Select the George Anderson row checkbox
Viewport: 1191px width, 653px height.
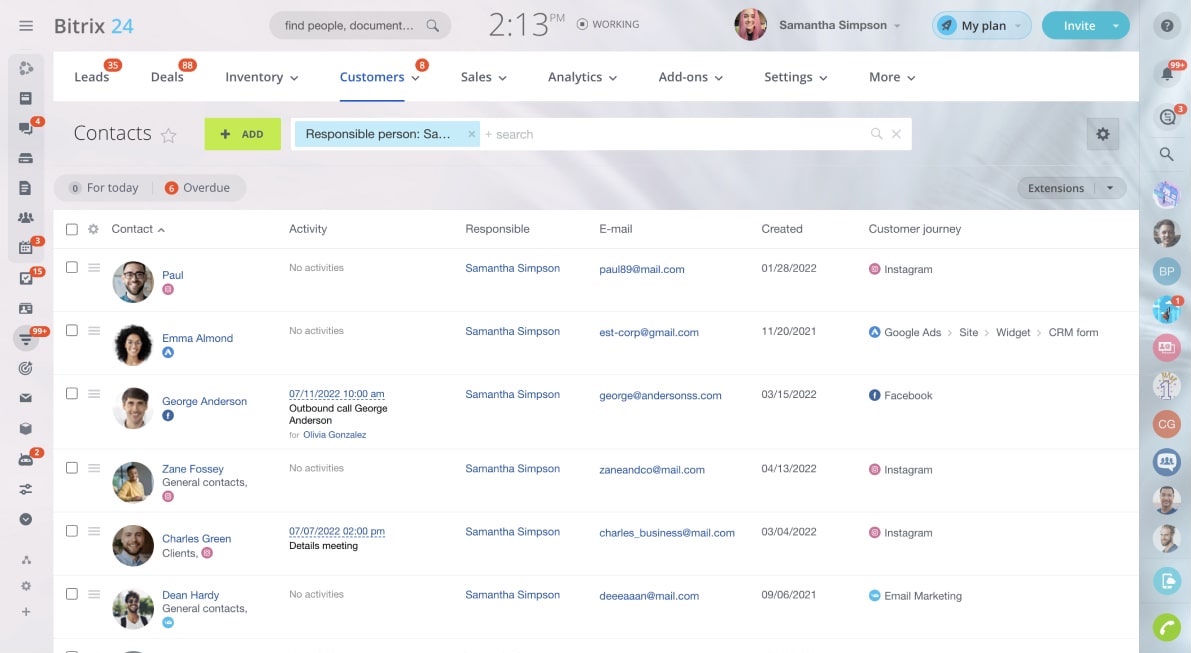pos(72,393)
